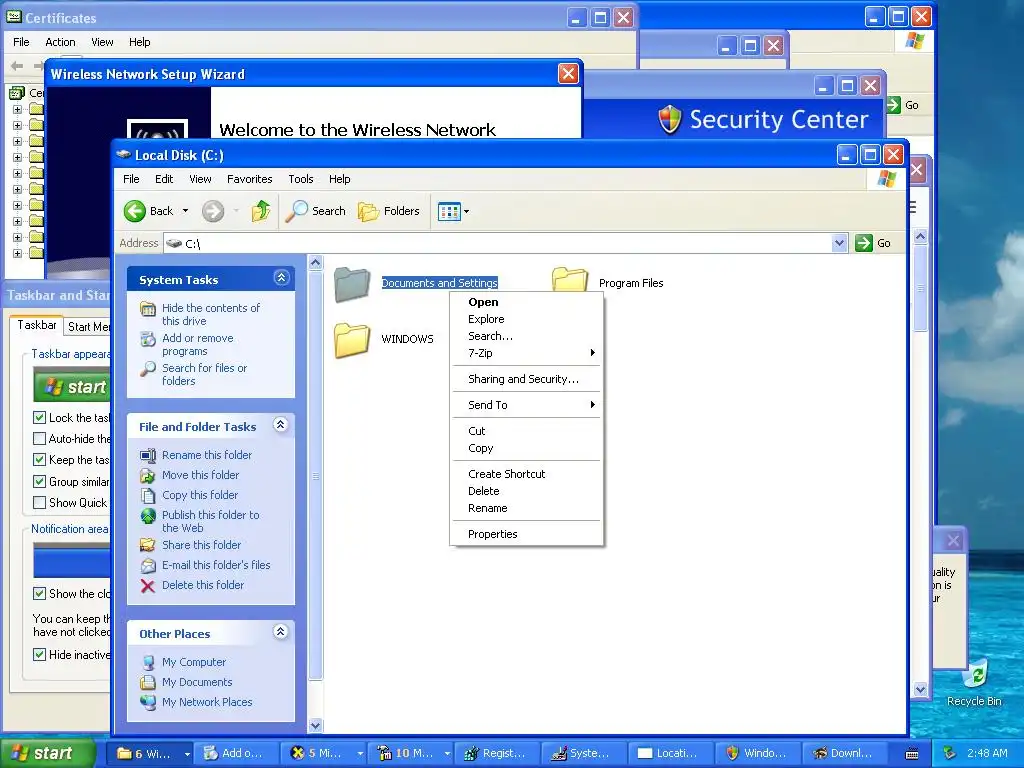Click Search for files or folders link
The height and width of the screenshot is (768, 1024).
204,375
